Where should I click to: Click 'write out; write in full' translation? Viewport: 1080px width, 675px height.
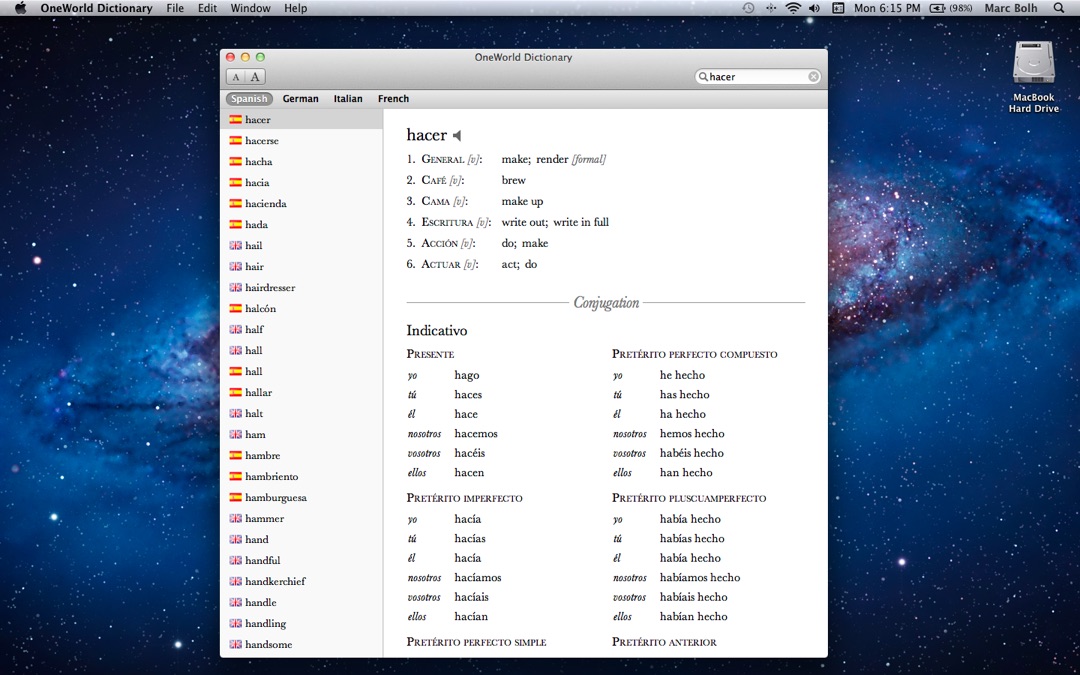tap(555, 222)
